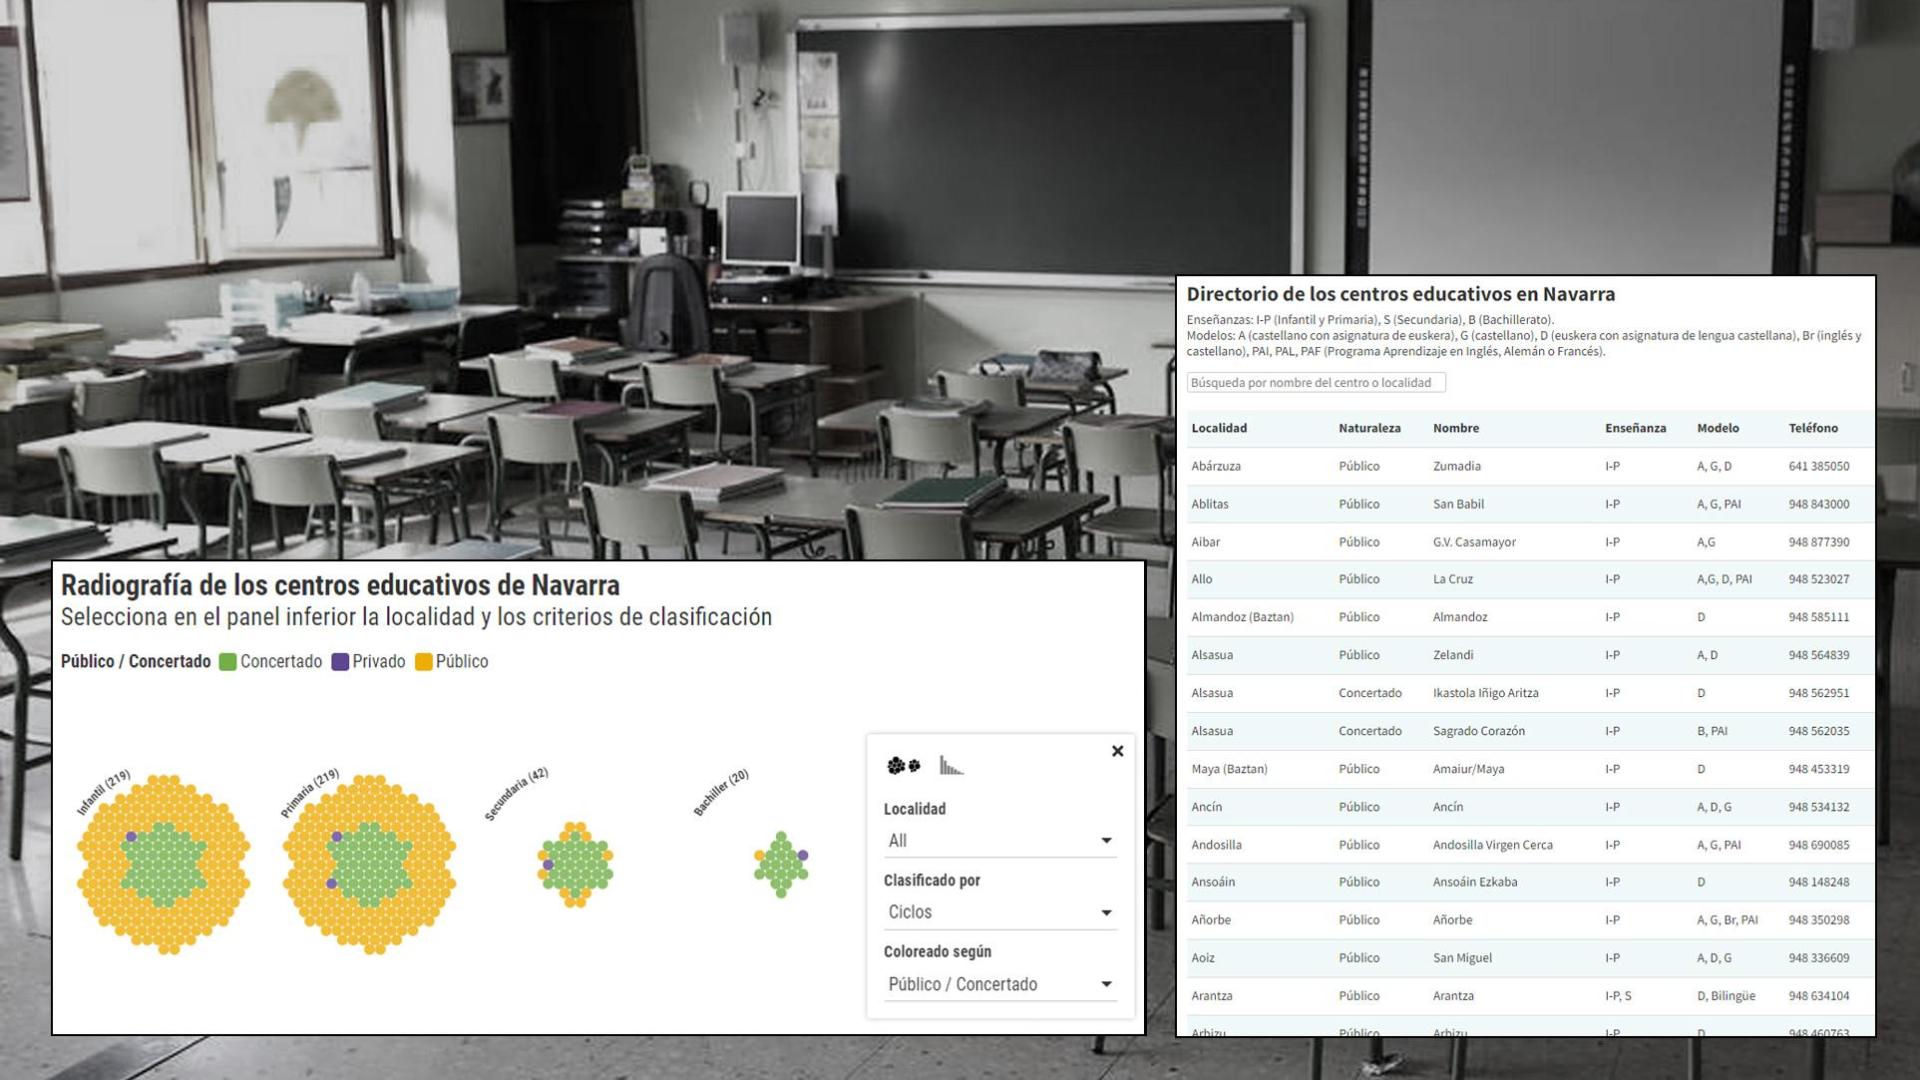The height and width of the screenshot is (1080, 1920).
Task: Click the purple Privado legend swatch
Action: click(340, 662)
